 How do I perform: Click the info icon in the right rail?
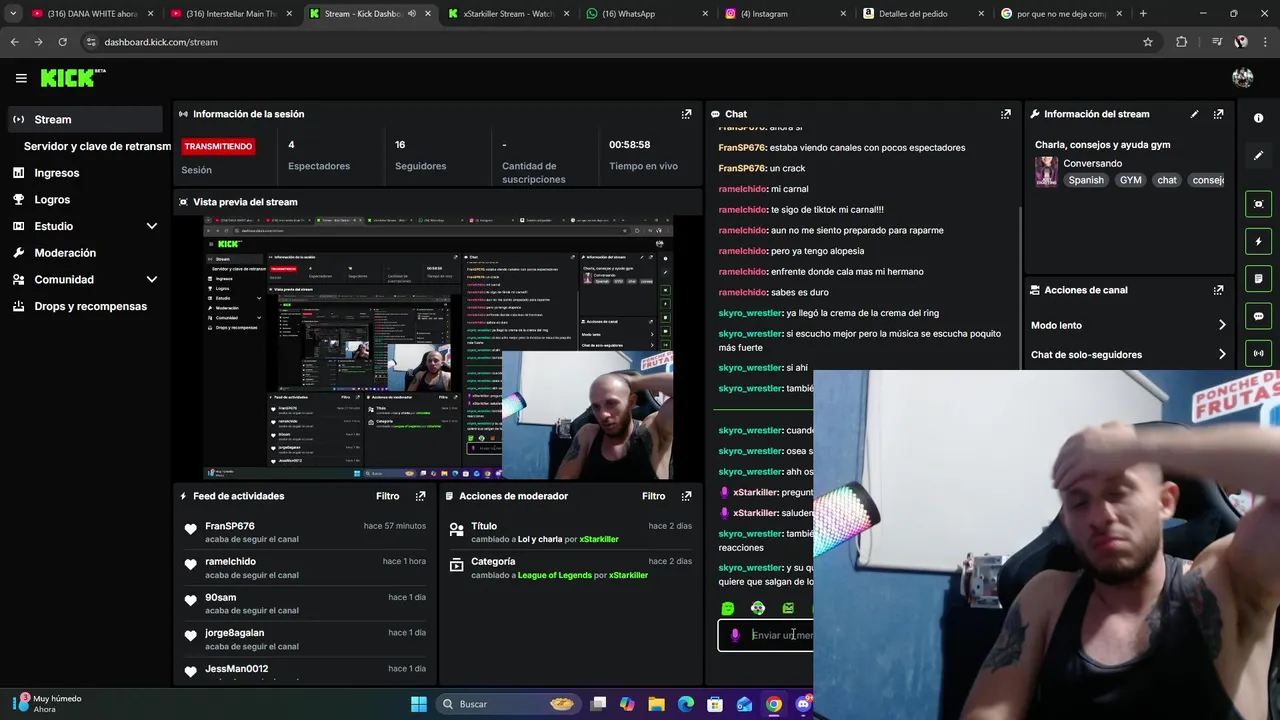click(x=1258, y=118)
